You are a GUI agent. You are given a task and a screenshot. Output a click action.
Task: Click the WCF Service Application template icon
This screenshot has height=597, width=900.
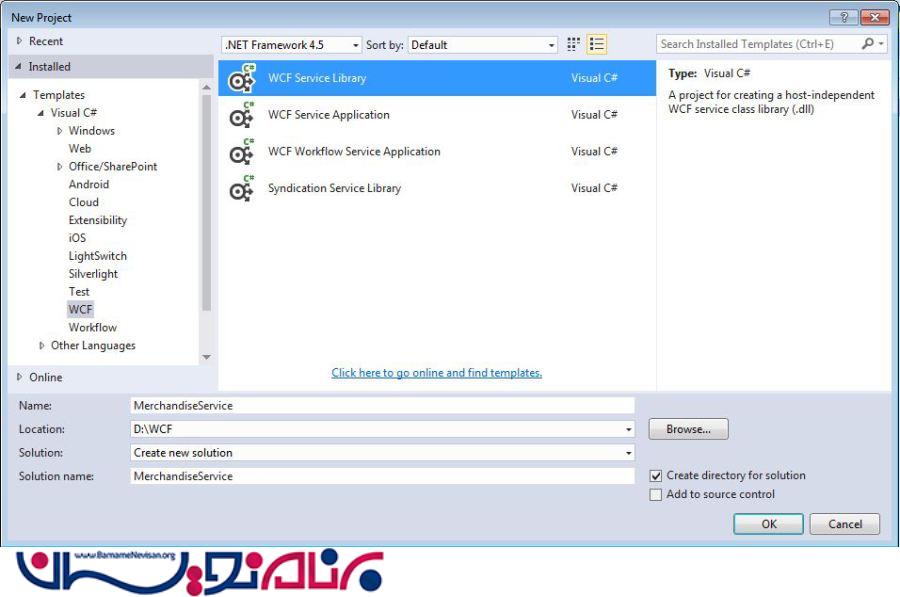point(241,115)
